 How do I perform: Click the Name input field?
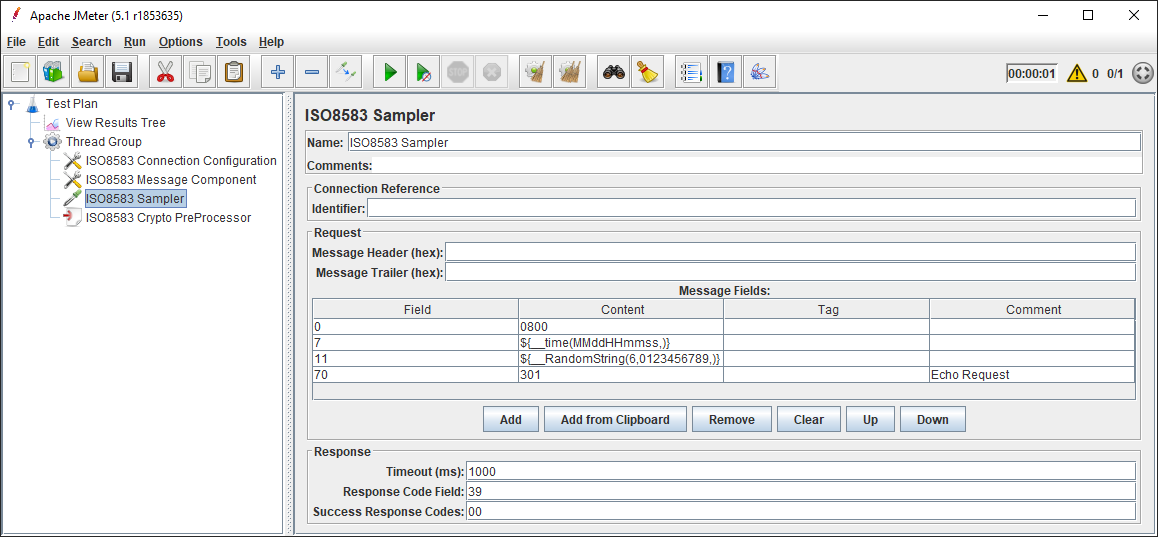(744, 143)
